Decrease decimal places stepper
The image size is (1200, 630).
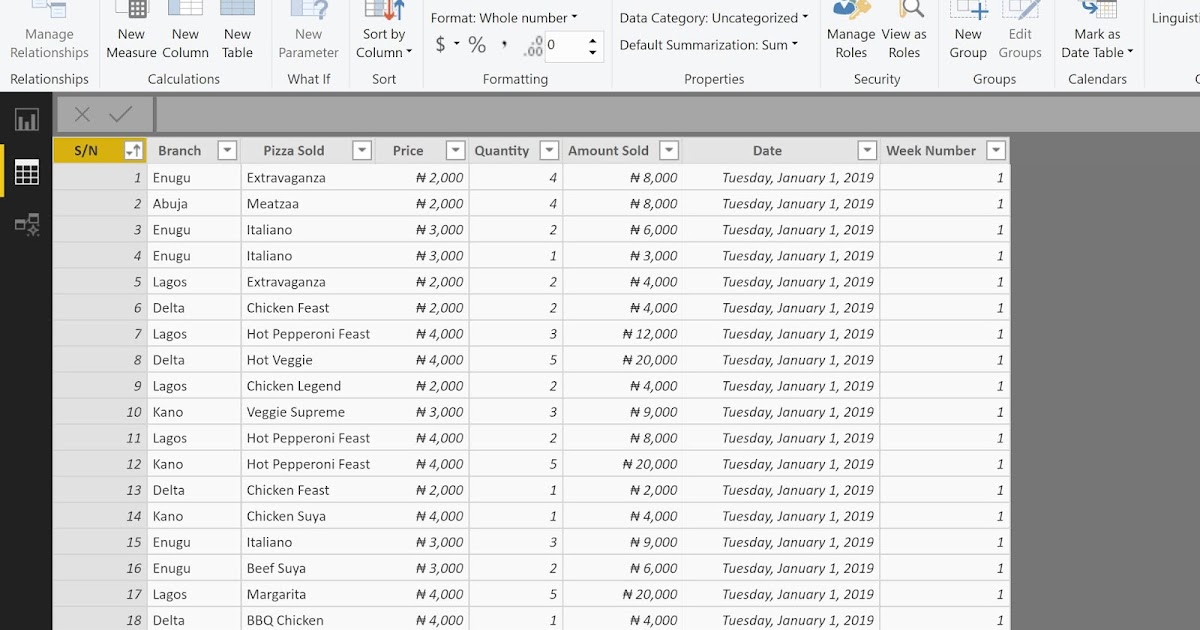click(593, 52)
